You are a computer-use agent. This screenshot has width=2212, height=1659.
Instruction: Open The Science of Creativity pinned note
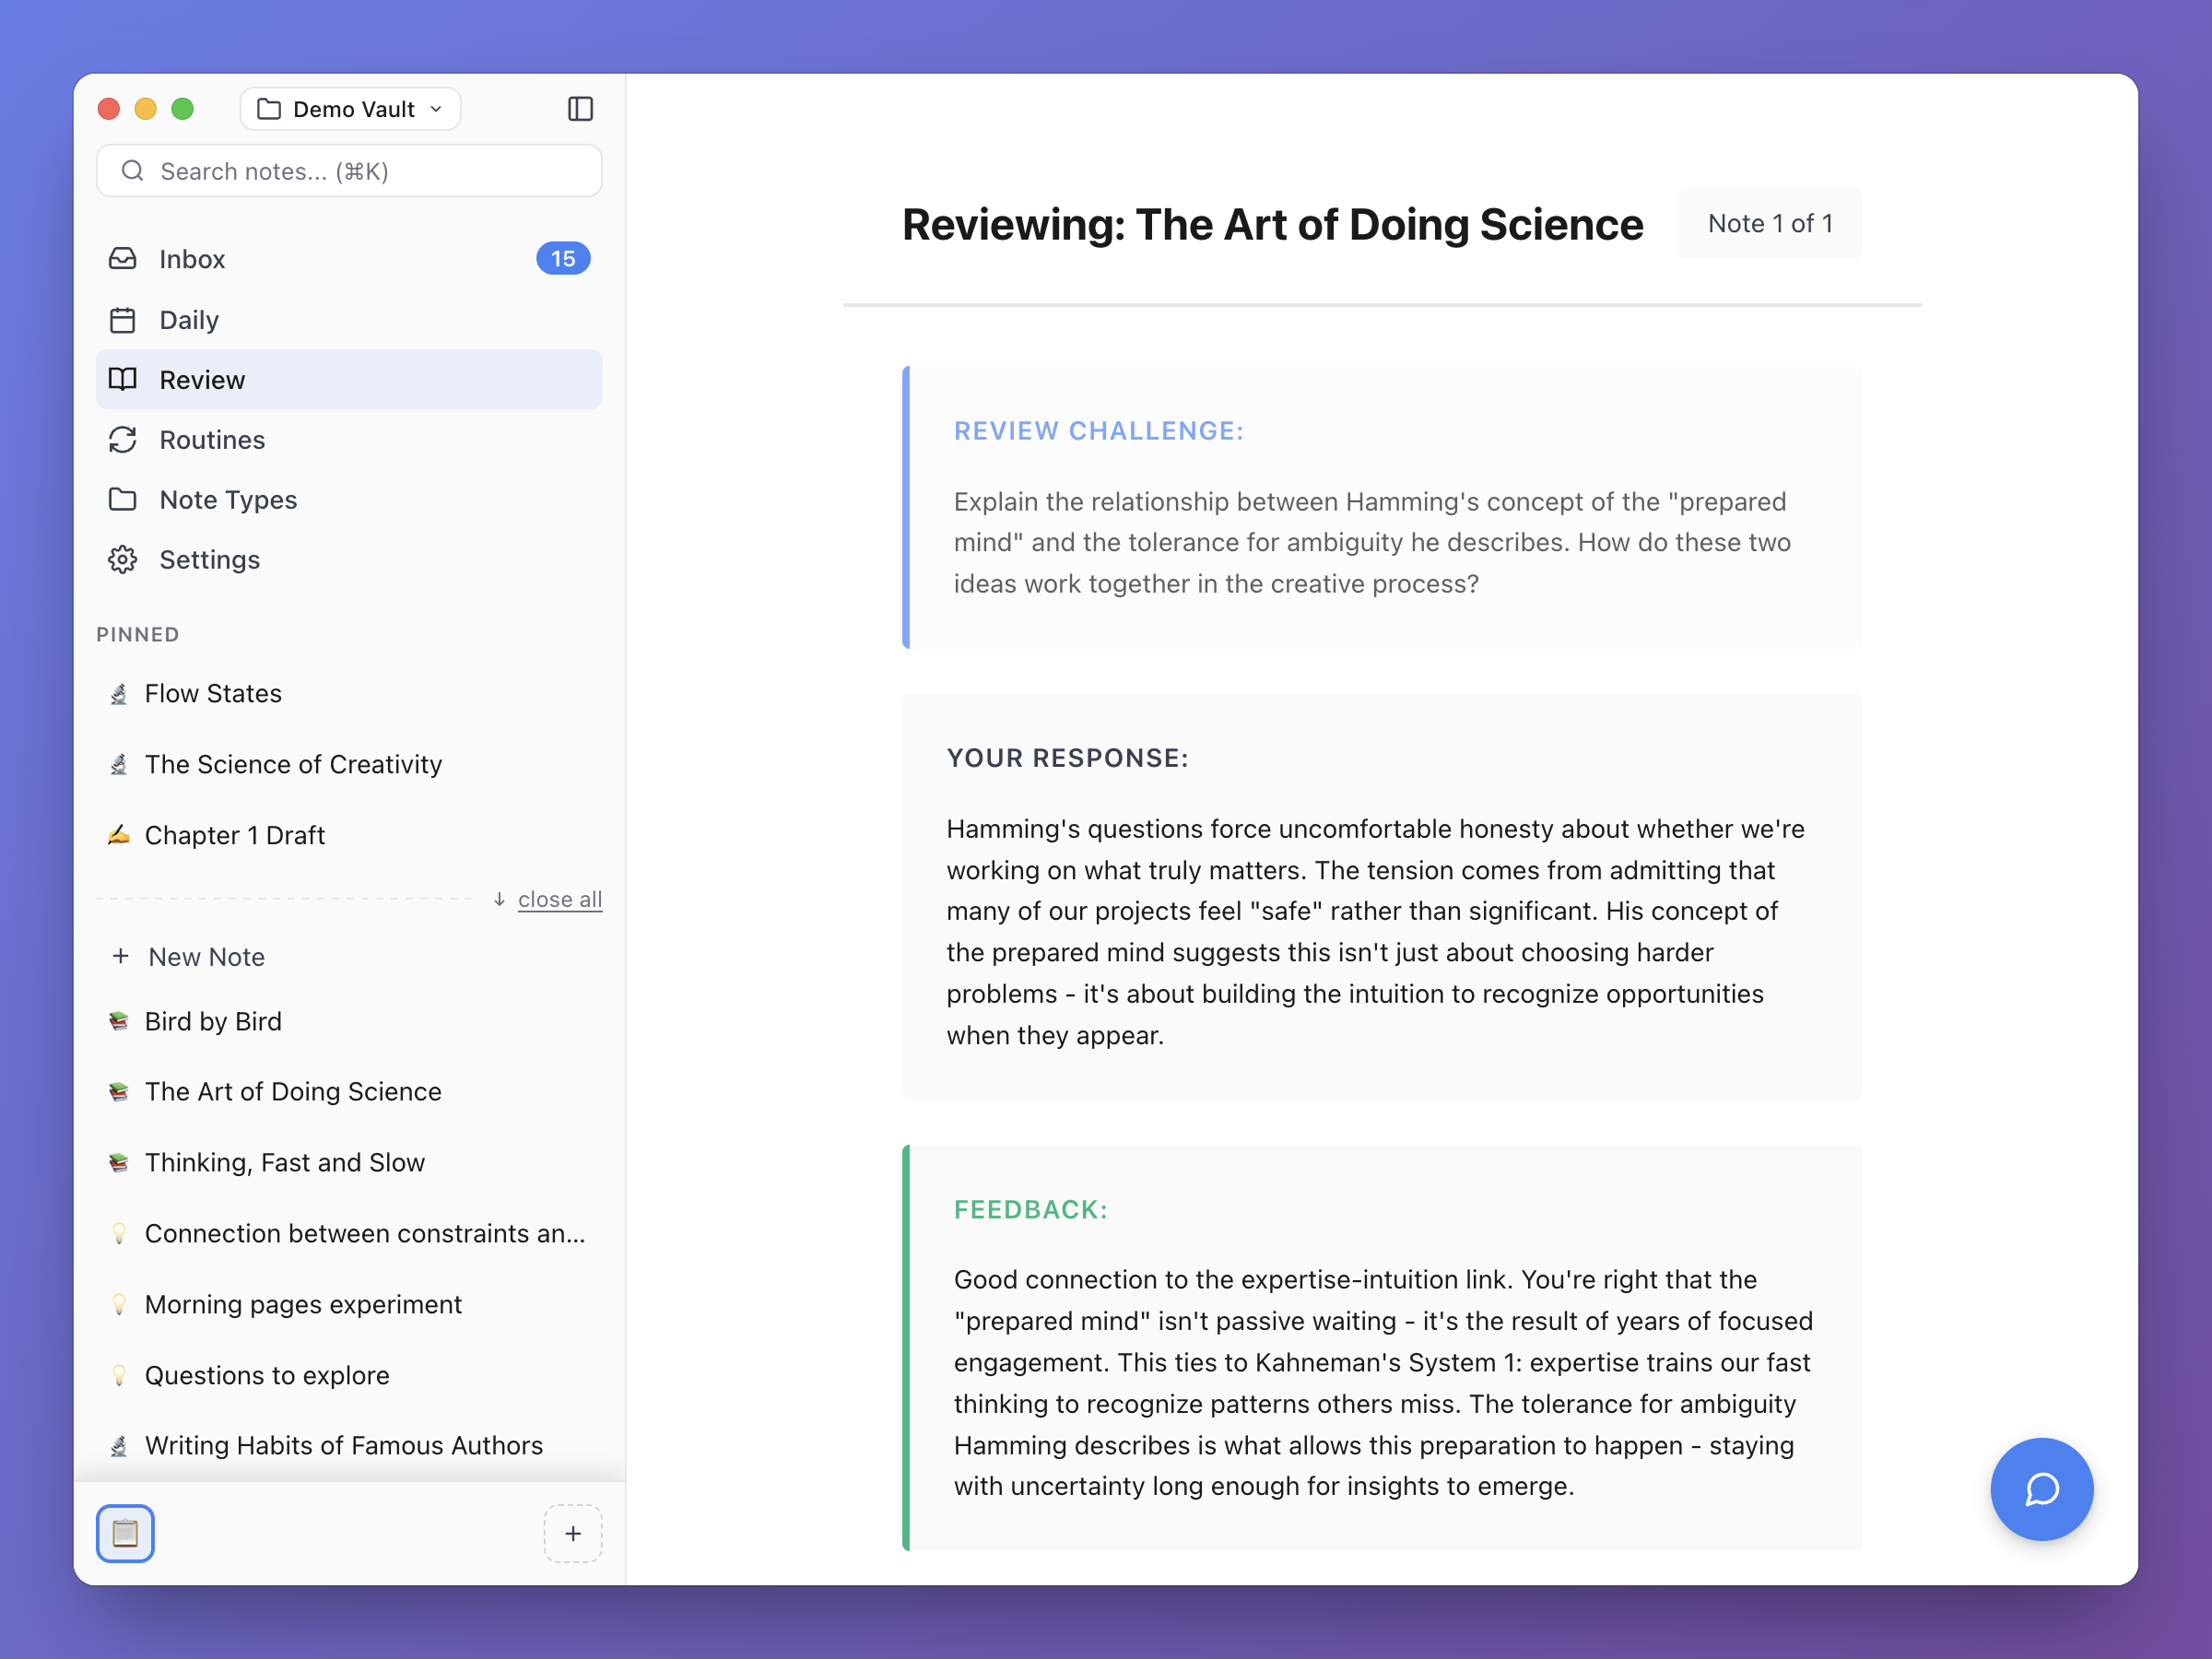(293, 763)
